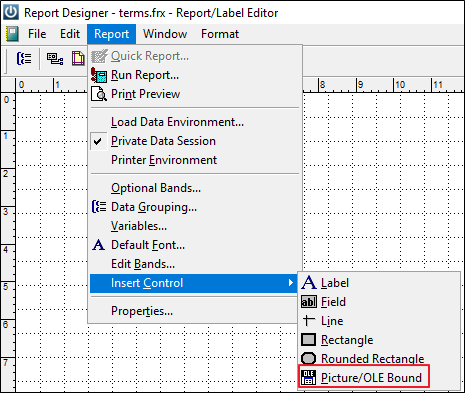
Task: Close the open Report menu
Action: (x=111, y=34)
